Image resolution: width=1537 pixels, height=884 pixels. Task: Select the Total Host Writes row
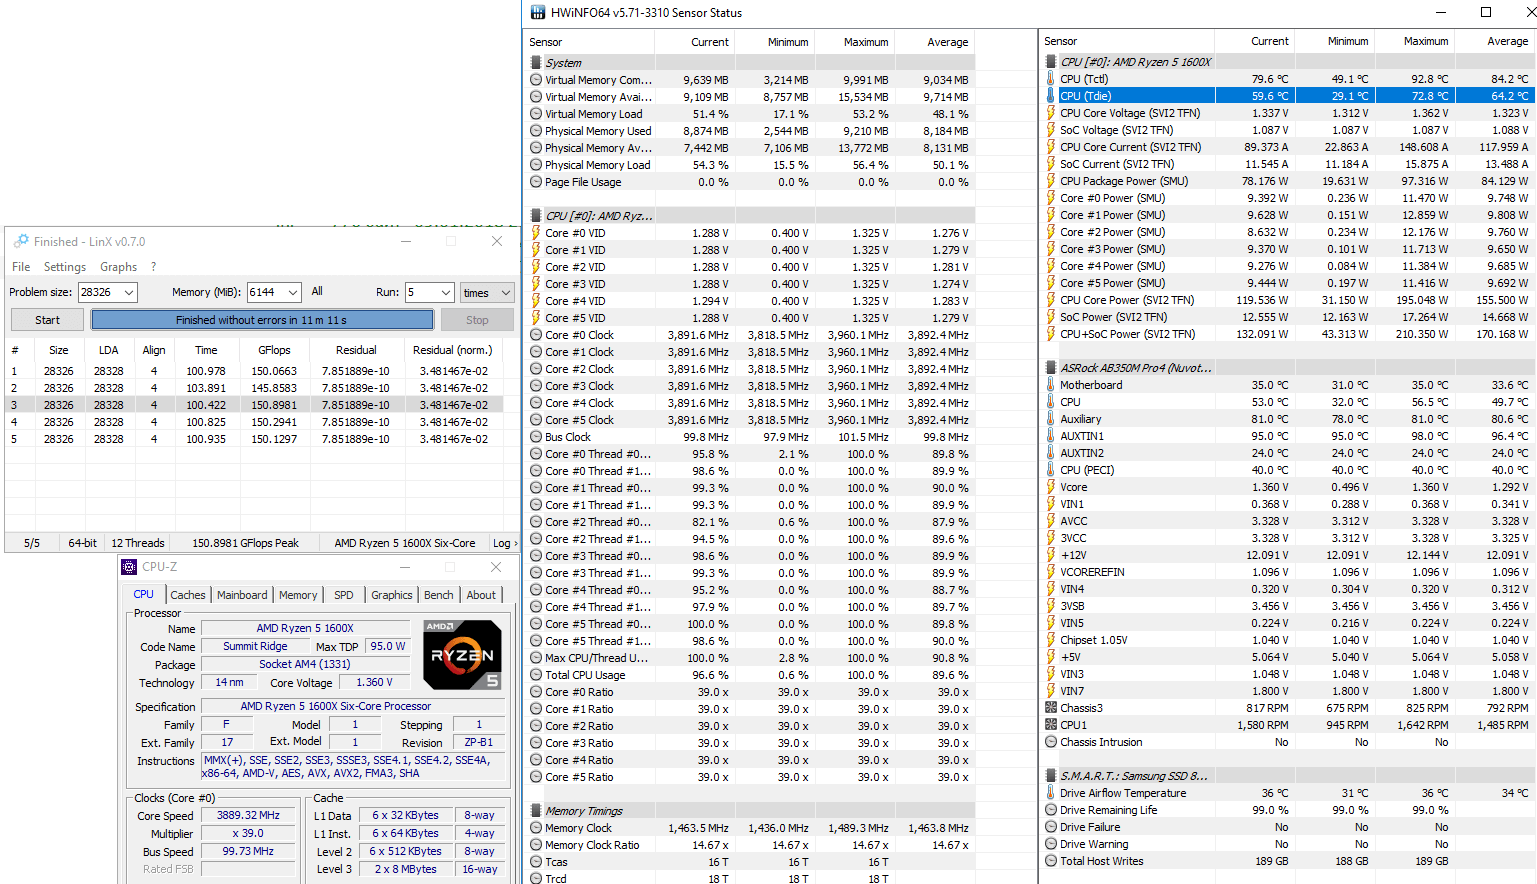[x=1287, y=861]
